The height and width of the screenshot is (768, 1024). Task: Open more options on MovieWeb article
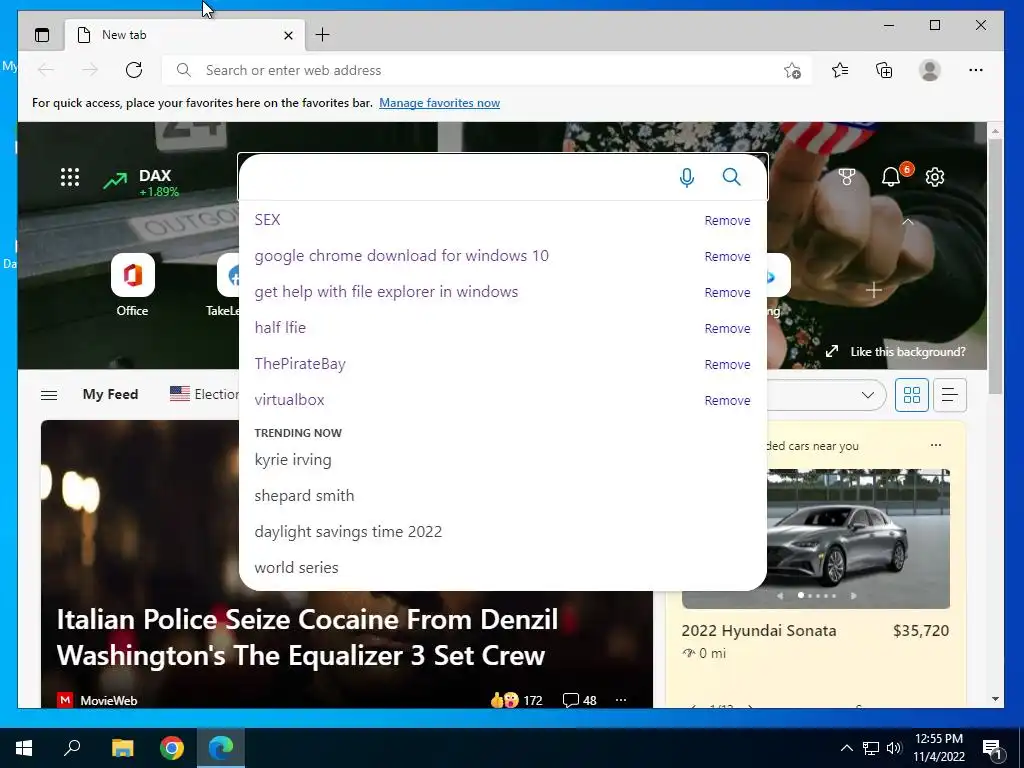[x=620, y=700]
